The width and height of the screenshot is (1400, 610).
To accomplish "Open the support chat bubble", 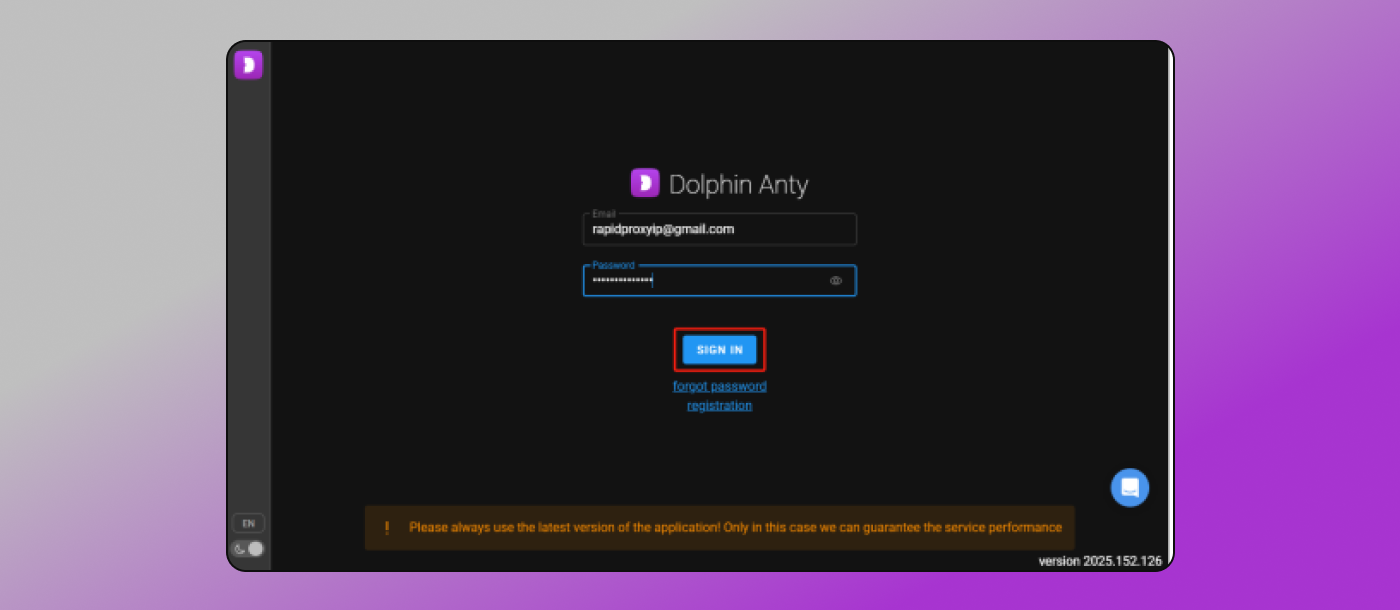I will pos(1130,487).
